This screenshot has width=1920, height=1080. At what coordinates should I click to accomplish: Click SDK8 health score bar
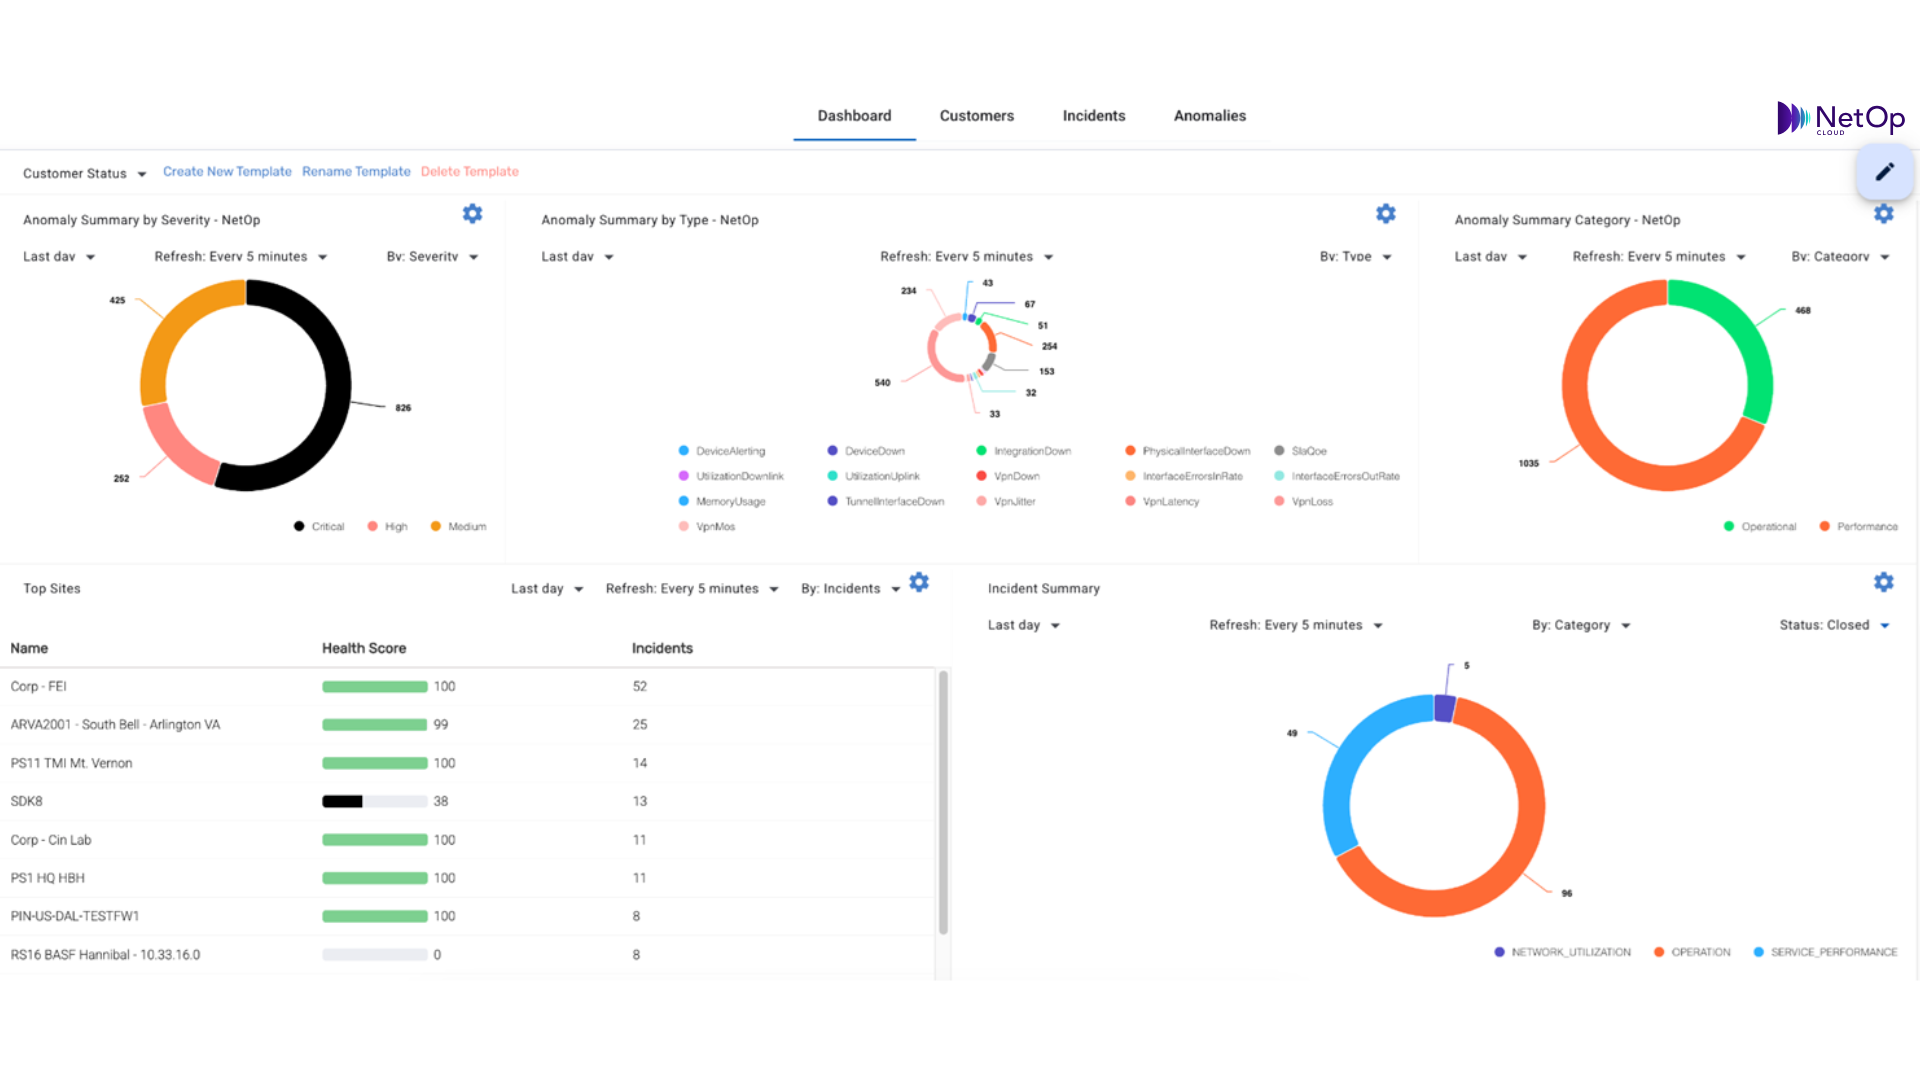pos(374,802)
